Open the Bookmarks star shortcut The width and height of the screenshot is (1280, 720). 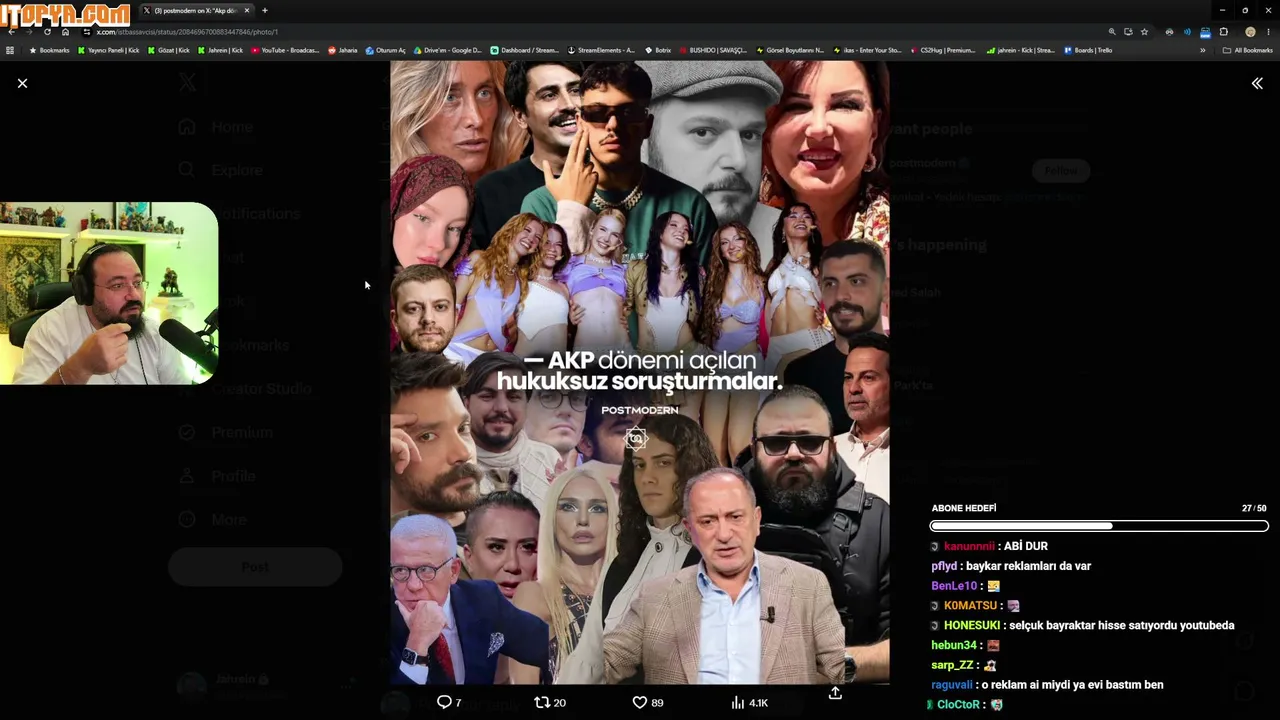49,50
